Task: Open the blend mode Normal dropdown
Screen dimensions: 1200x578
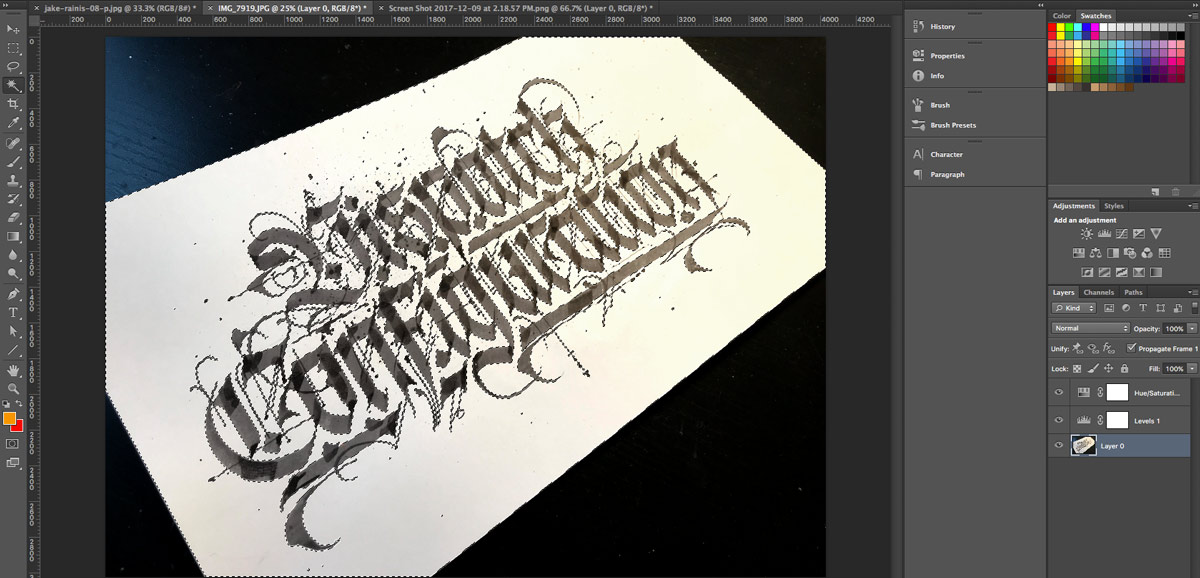Action: coord(1090,328)
